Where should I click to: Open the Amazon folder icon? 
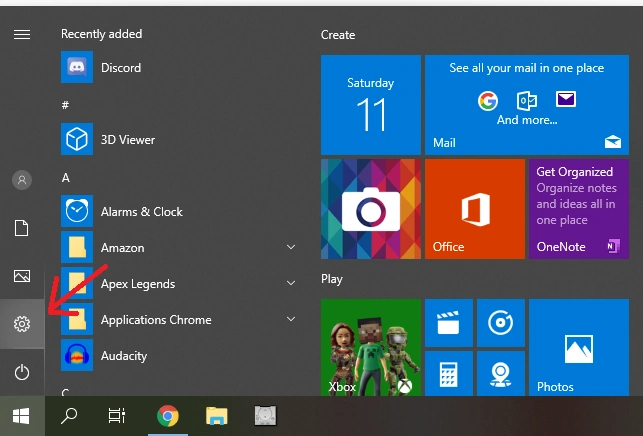point(77,247)
